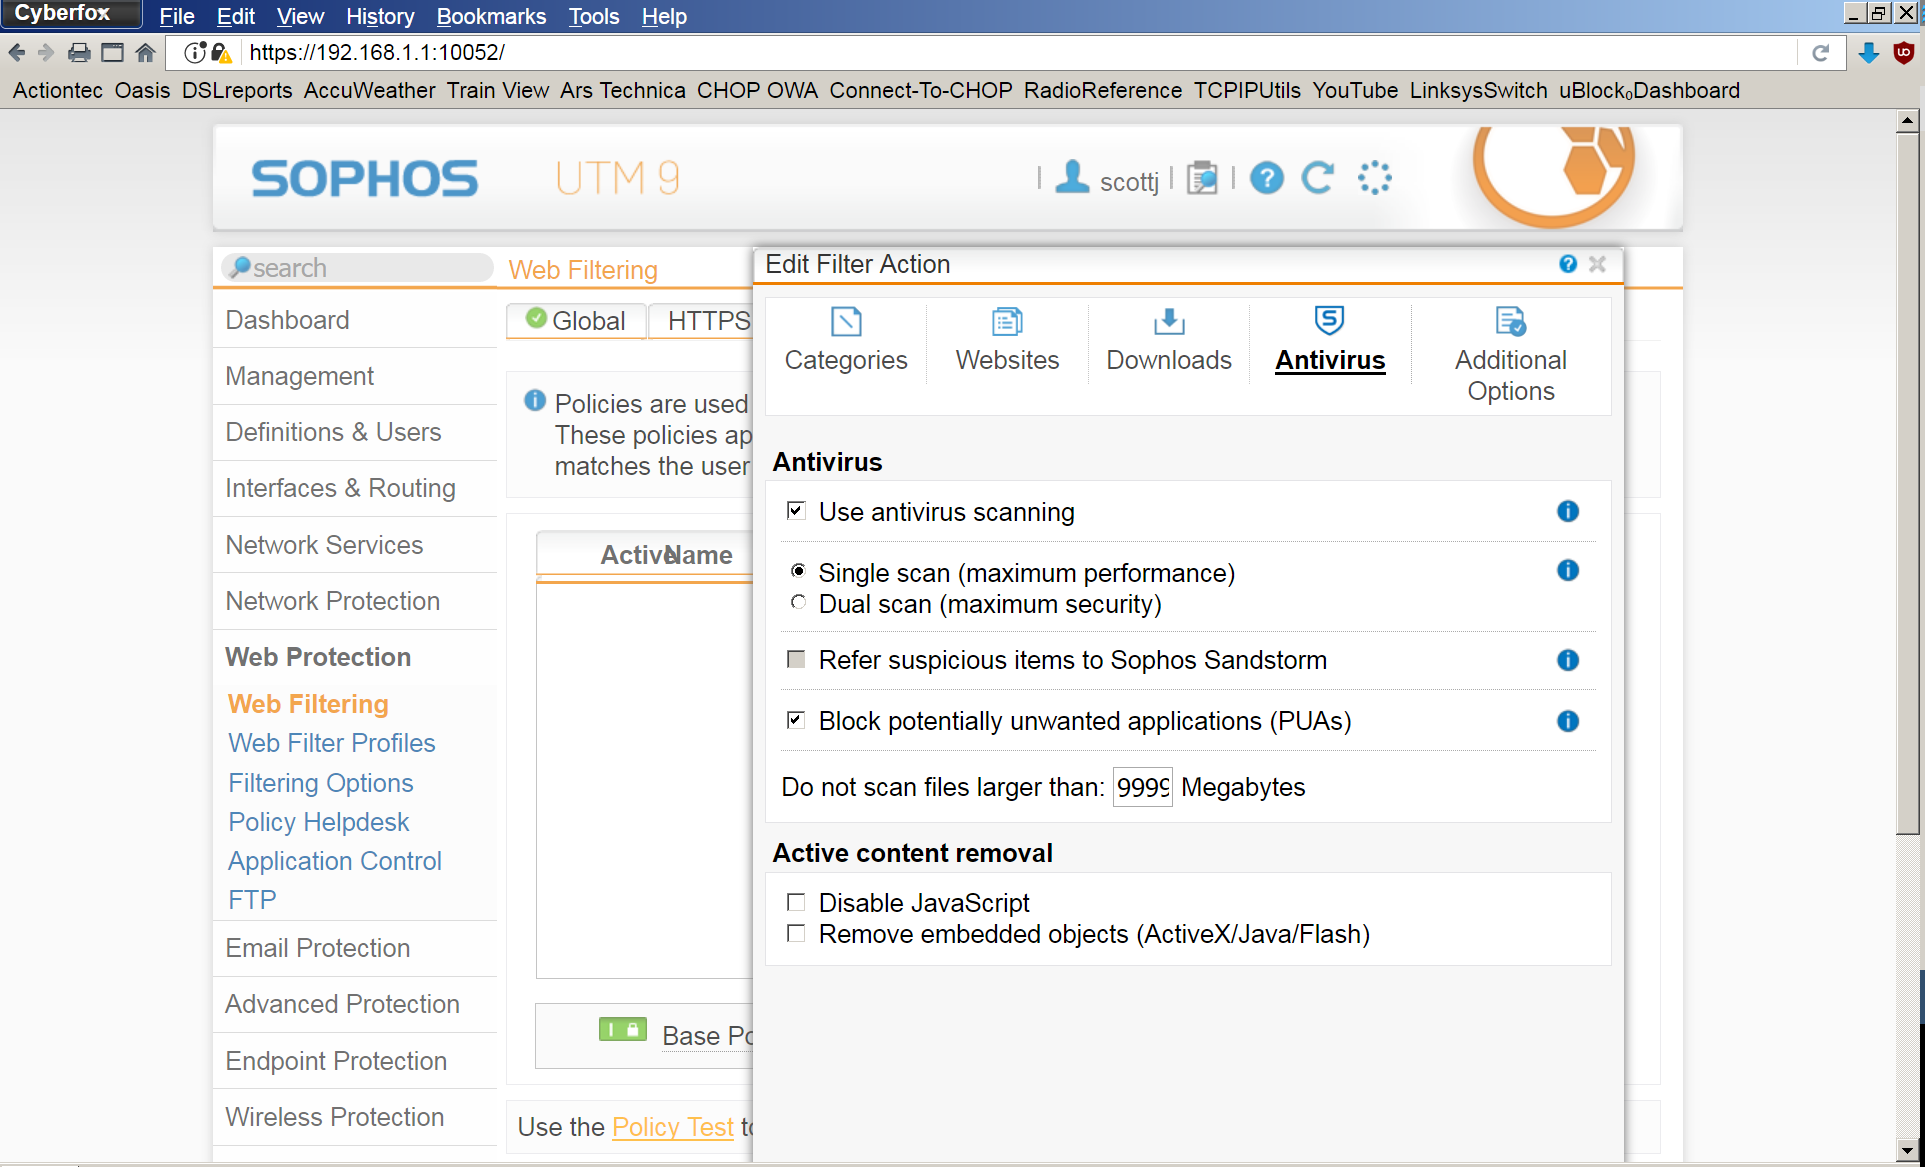Click the dotted spinner icon in the Sophos header
1925x1167 pixels.
point(1375,178)
